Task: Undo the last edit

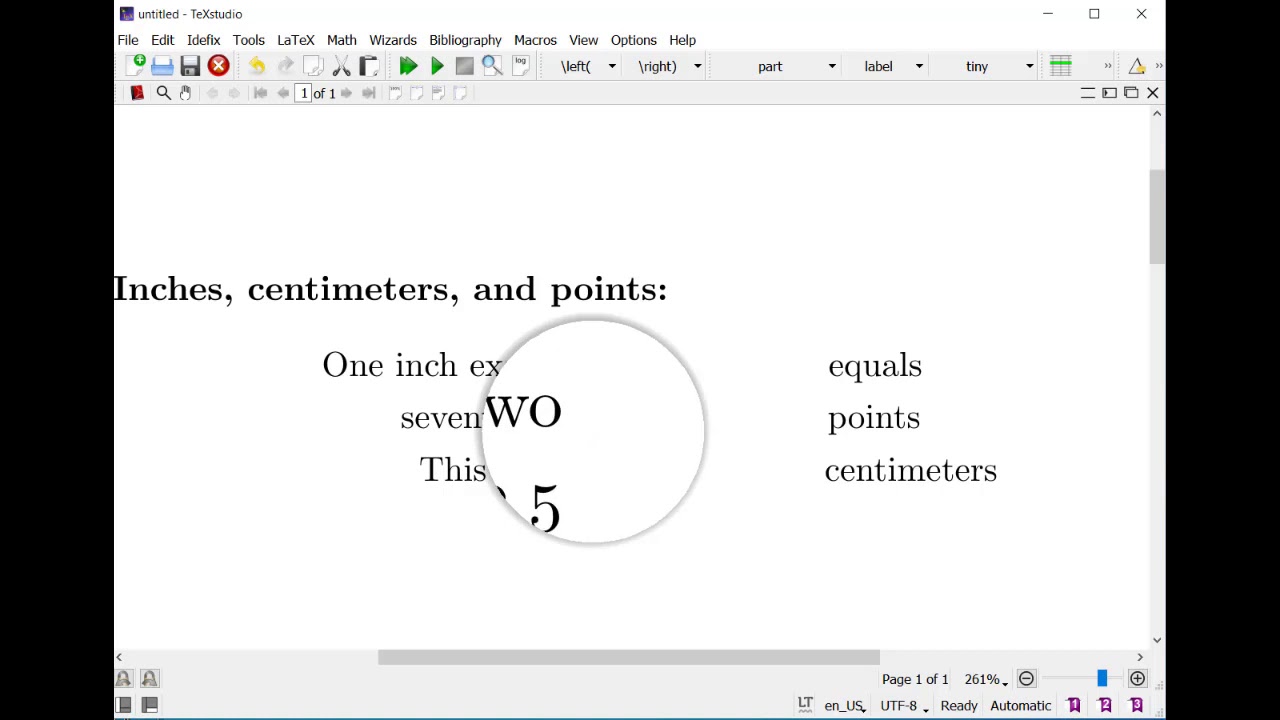Action: pos(257,66)
